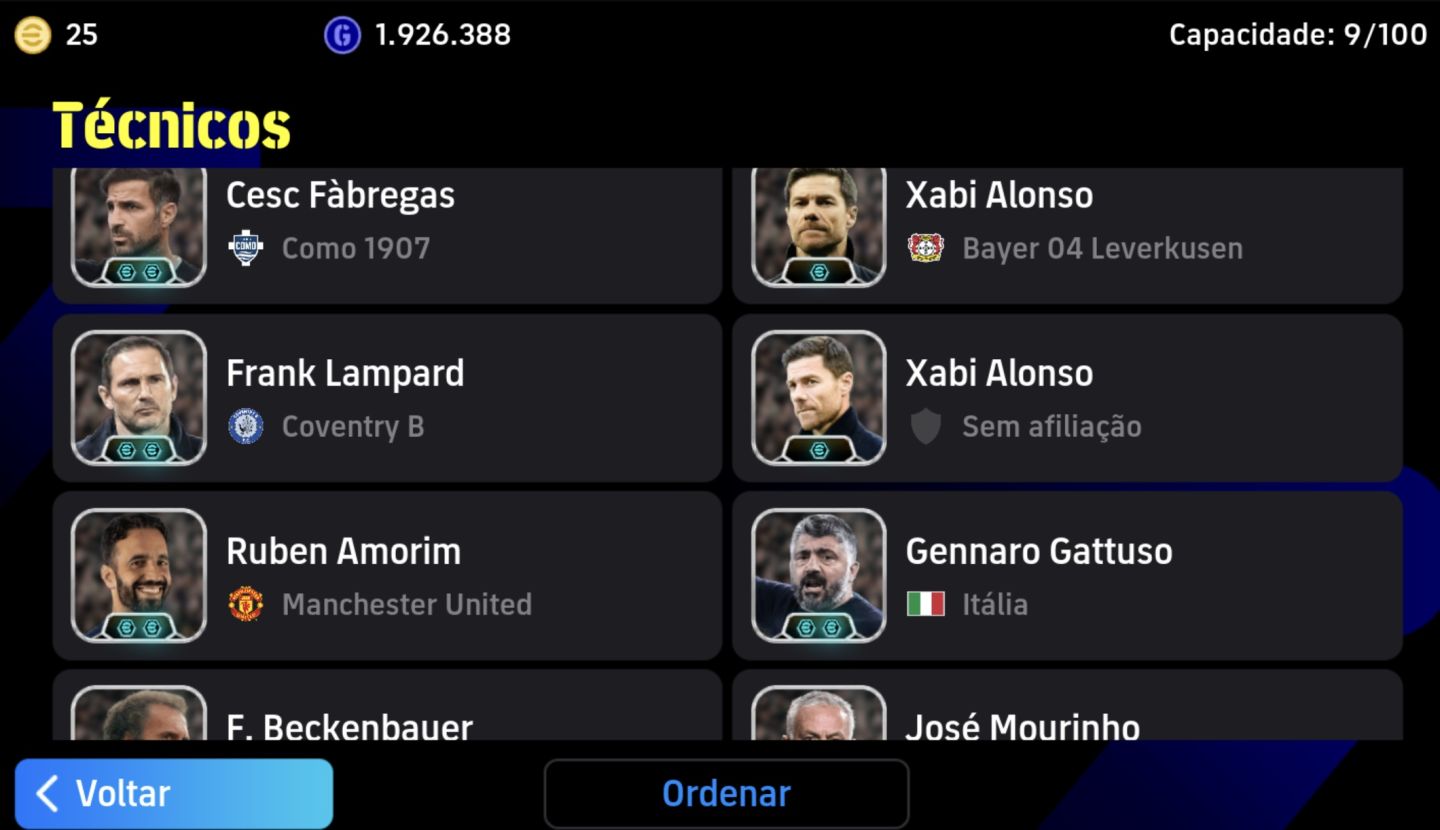The image size is (1440, 830).
Task: Click the gold eFootball coin icon
Action: pos(32,35)
